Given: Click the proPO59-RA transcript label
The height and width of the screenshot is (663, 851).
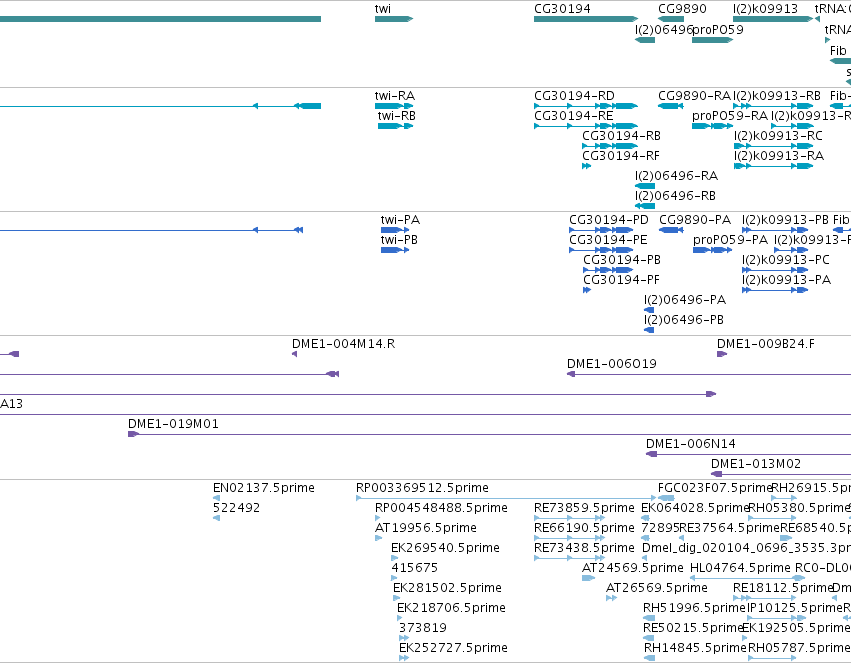Looking at the screenshot, I should (730, 116).
